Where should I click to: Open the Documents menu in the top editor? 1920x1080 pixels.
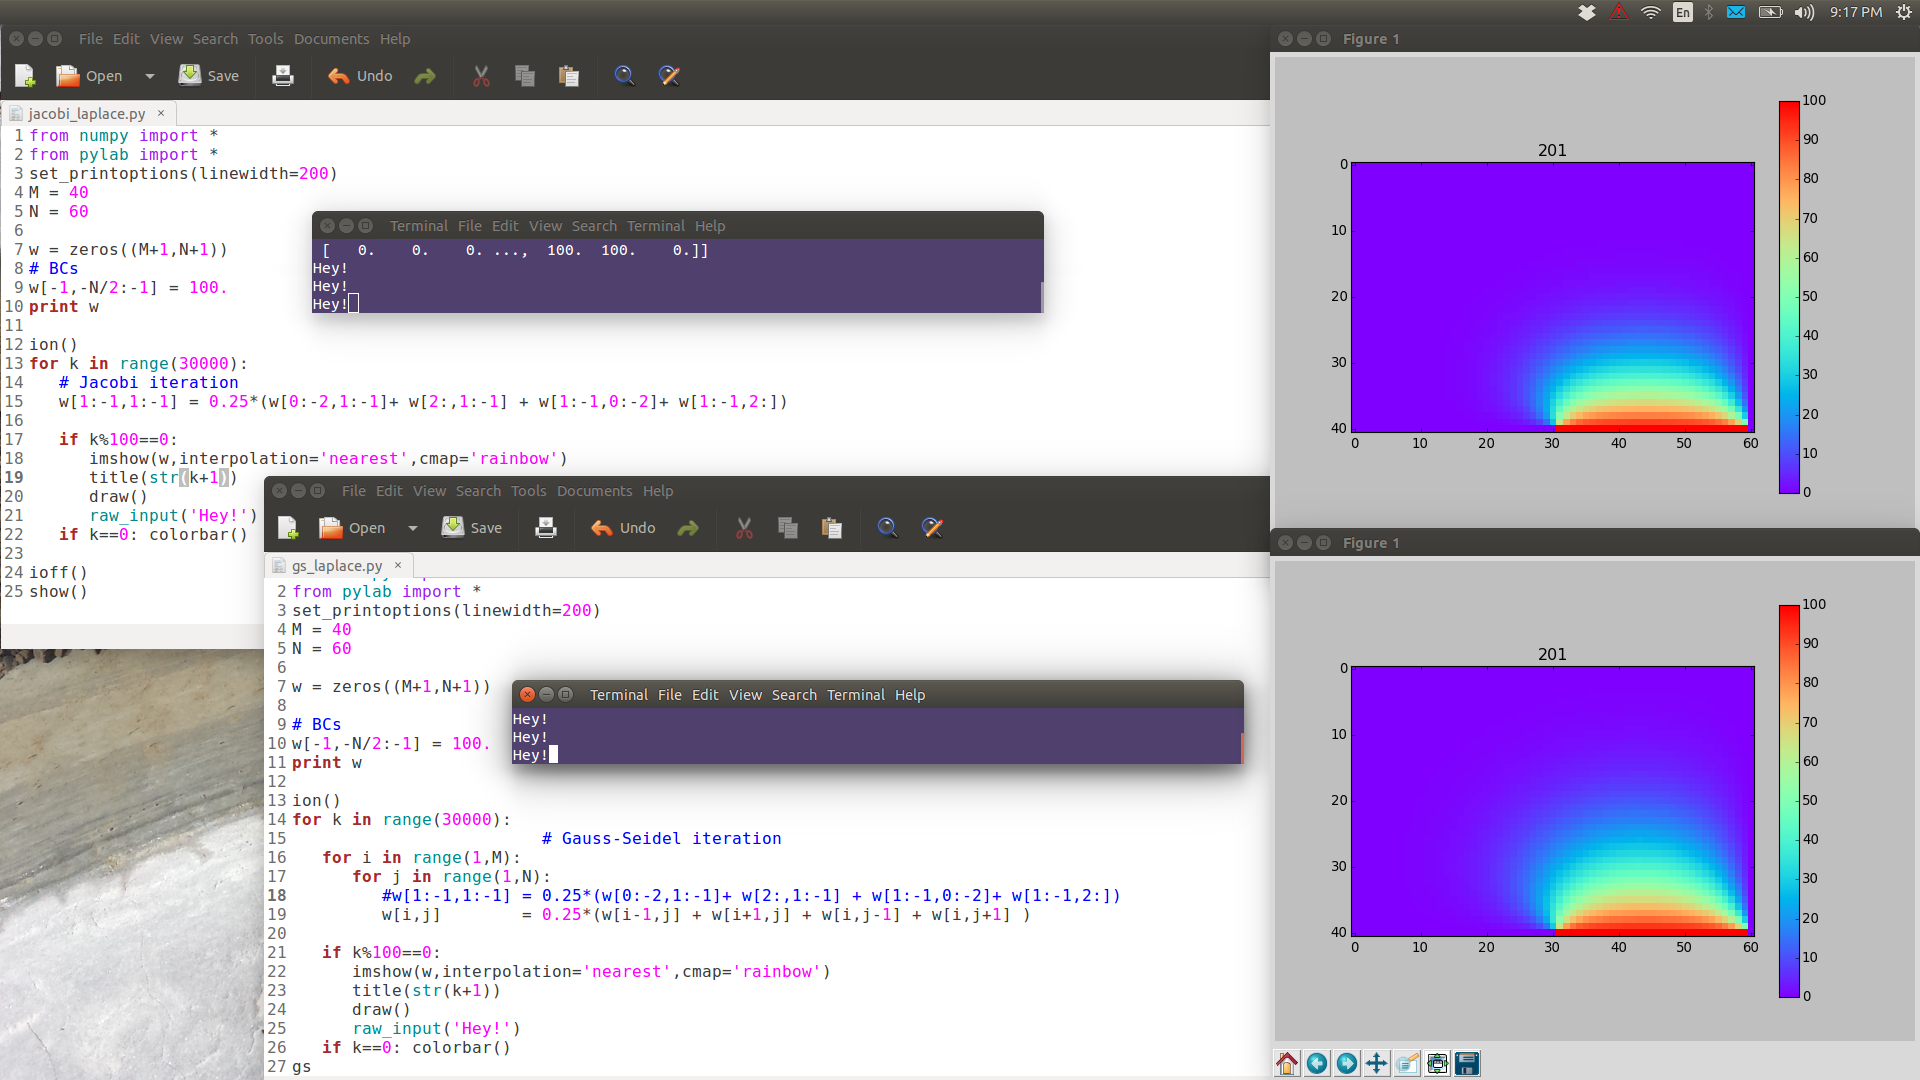331,39
